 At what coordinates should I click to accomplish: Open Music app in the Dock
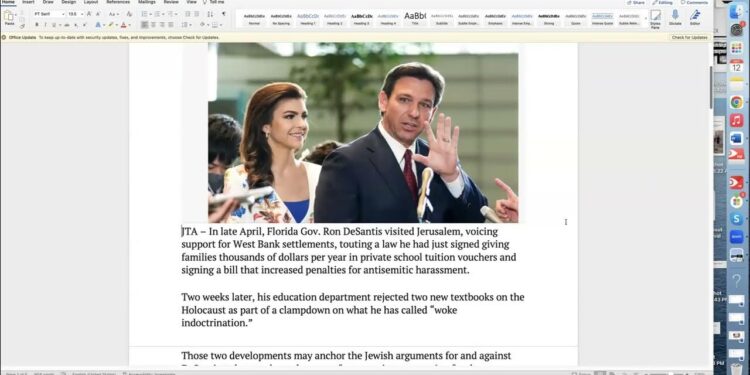click(737, 120)
